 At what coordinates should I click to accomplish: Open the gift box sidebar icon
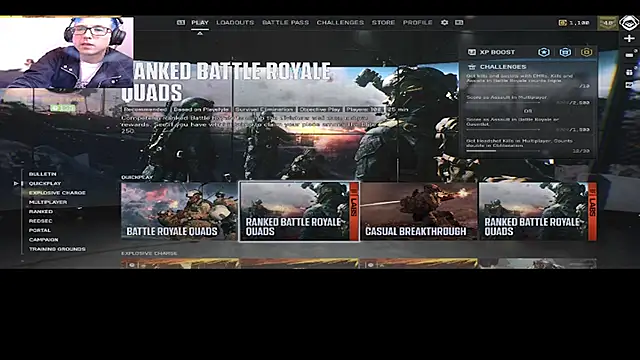point(629,72)
